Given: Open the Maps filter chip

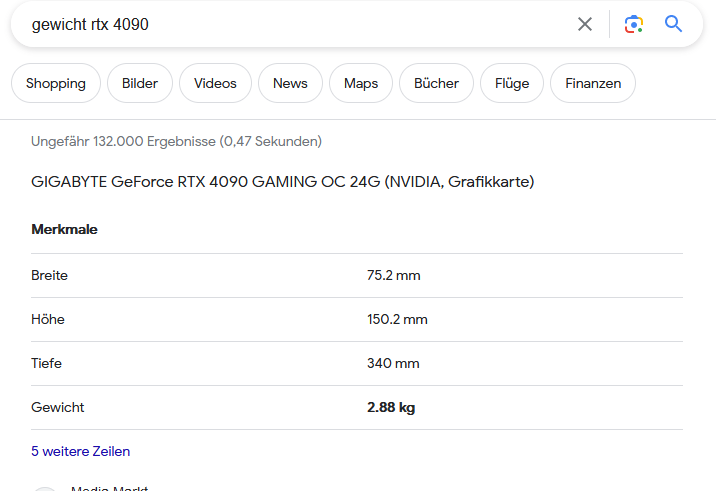Looking at the screenshot, I should tap(361, 83).
